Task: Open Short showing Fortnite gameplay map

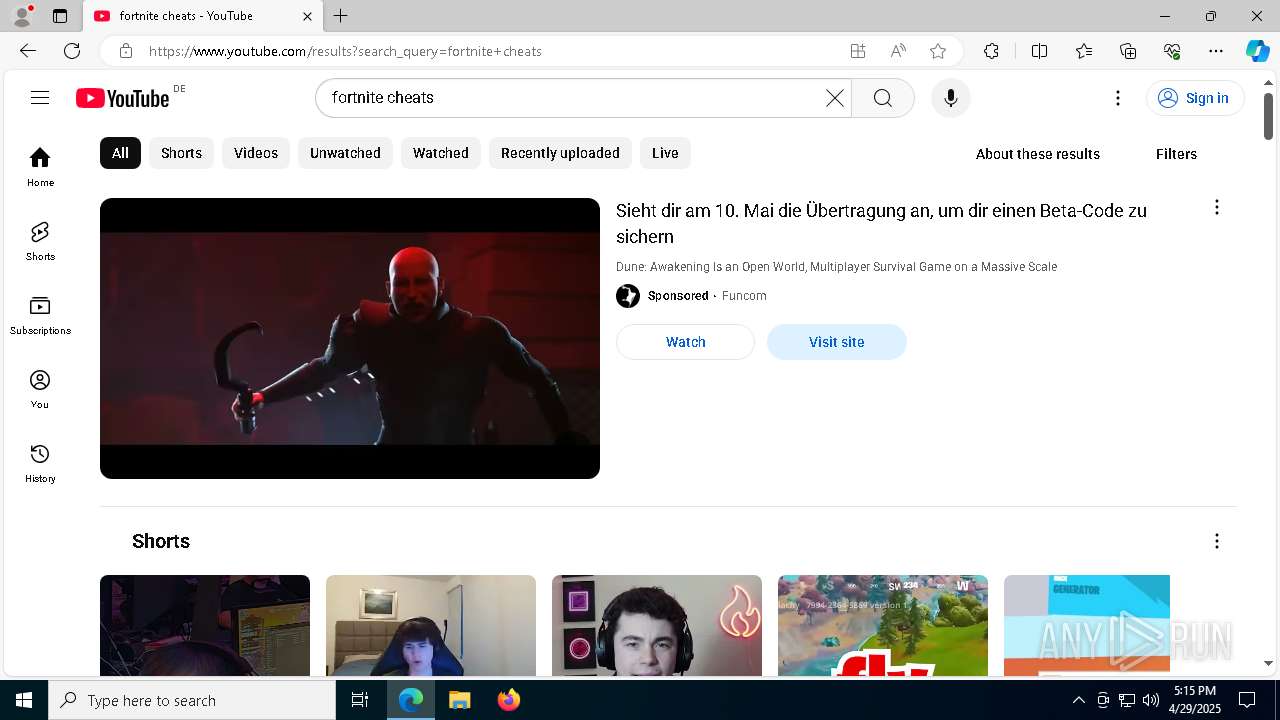Action: coord(883,625)
